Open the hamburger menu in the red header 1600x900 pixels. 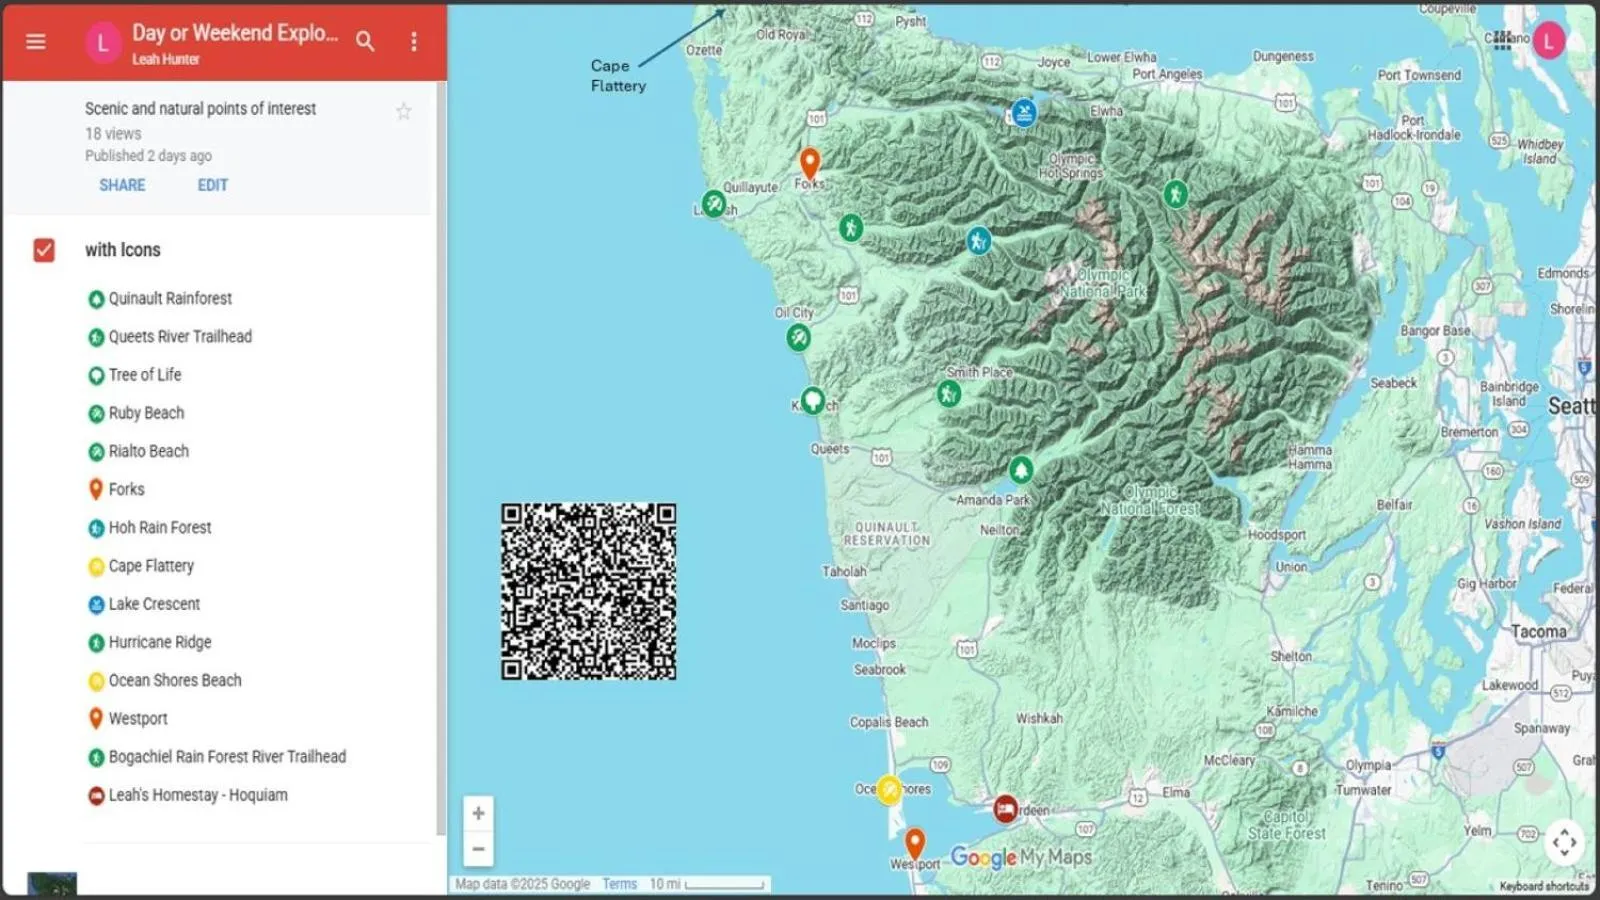[35, 41]
